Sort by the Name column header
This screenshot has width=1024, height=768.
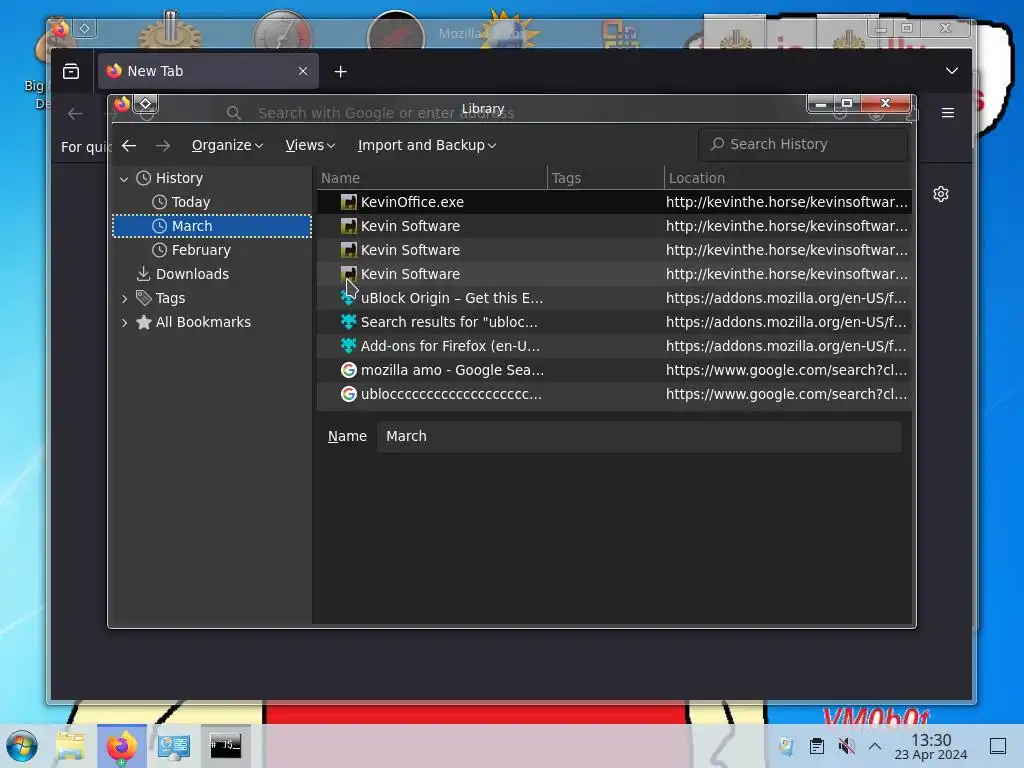point(432,178)
